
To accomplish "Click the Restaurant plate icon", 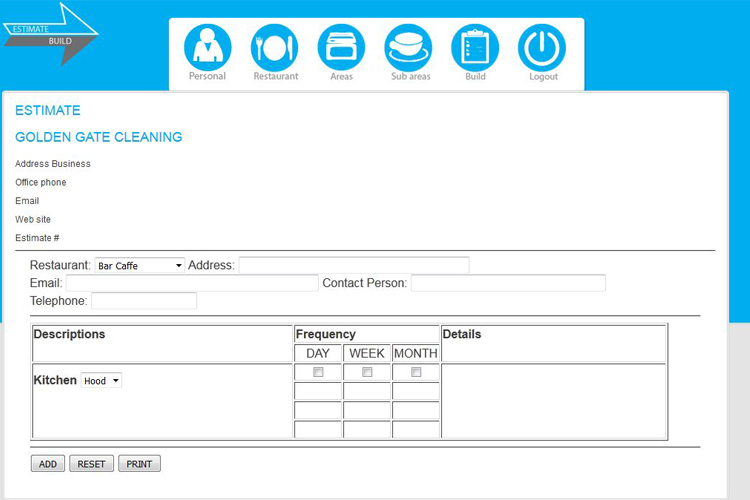I will click(274, 48).
